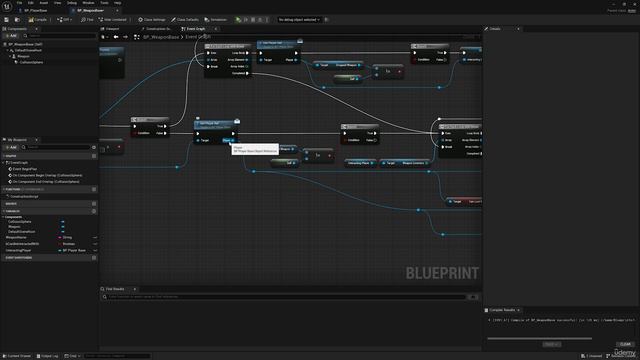Viewport: 640px width, 360px height.
Task: Select Event BeginPlay in My Blueprint
Action: tap(24, 169)
